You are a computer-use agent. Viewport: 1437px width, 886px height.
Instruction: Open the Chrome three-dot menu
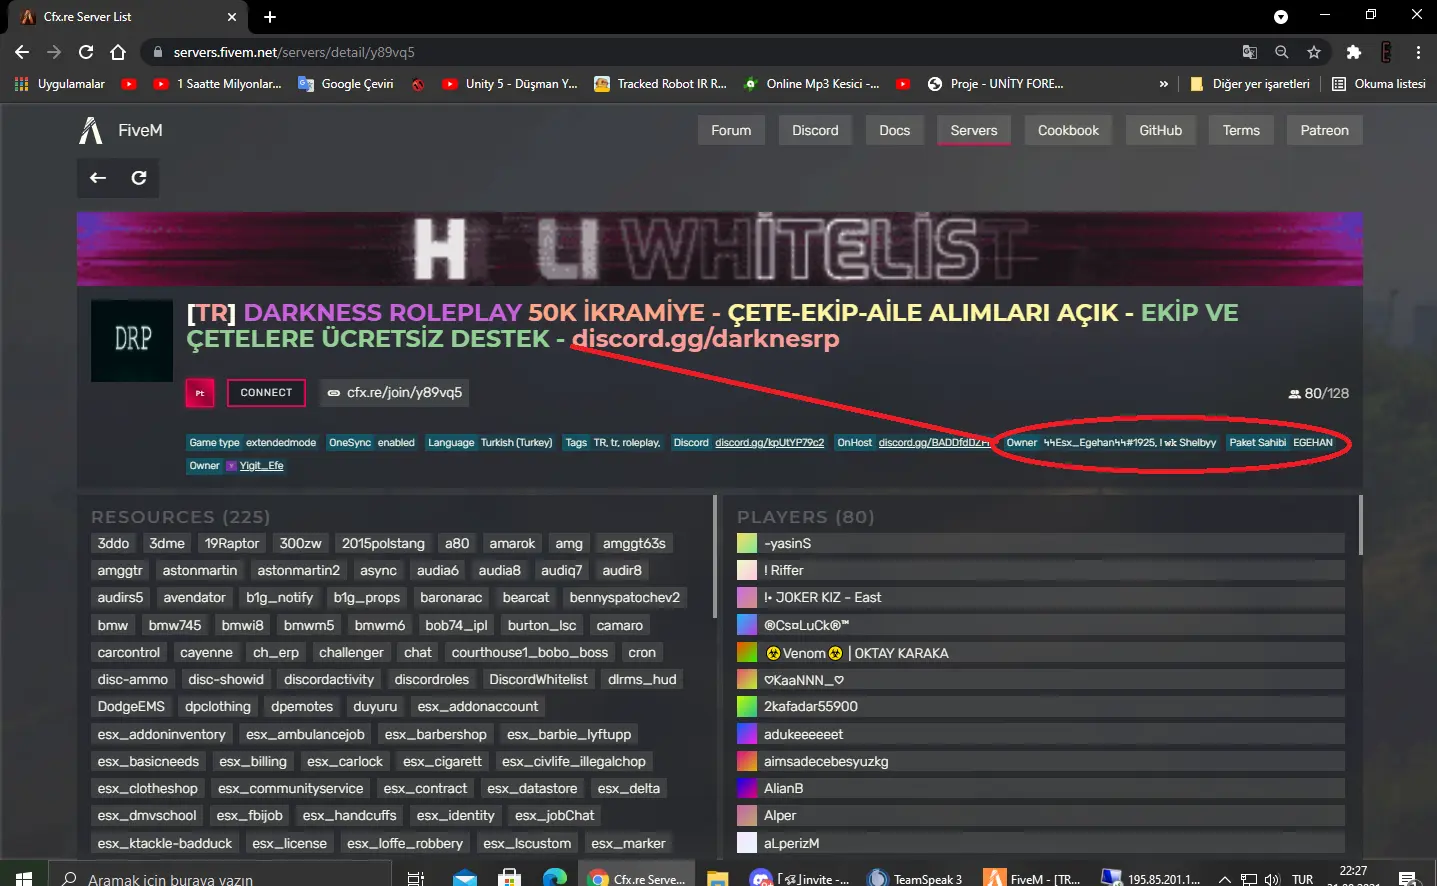click(x=1418, y=52)
